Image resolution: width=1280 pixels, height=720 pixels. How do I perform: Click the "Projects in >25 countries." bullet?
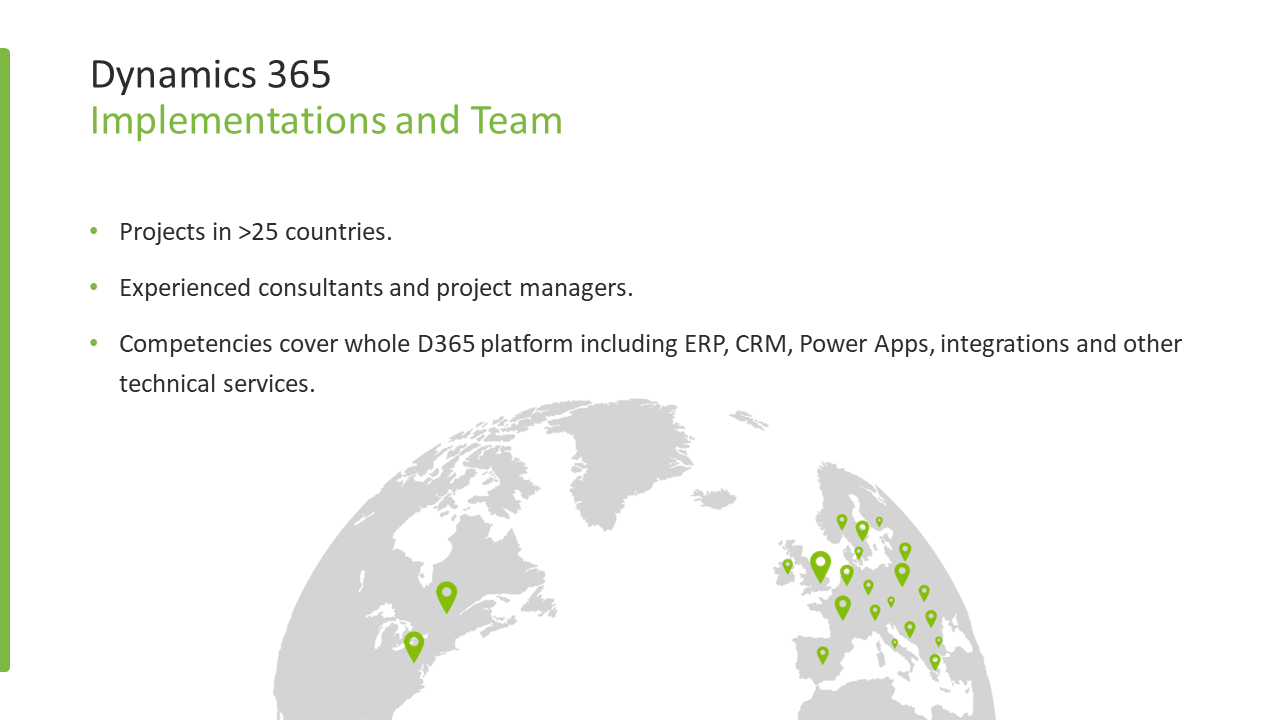point(255,232)
